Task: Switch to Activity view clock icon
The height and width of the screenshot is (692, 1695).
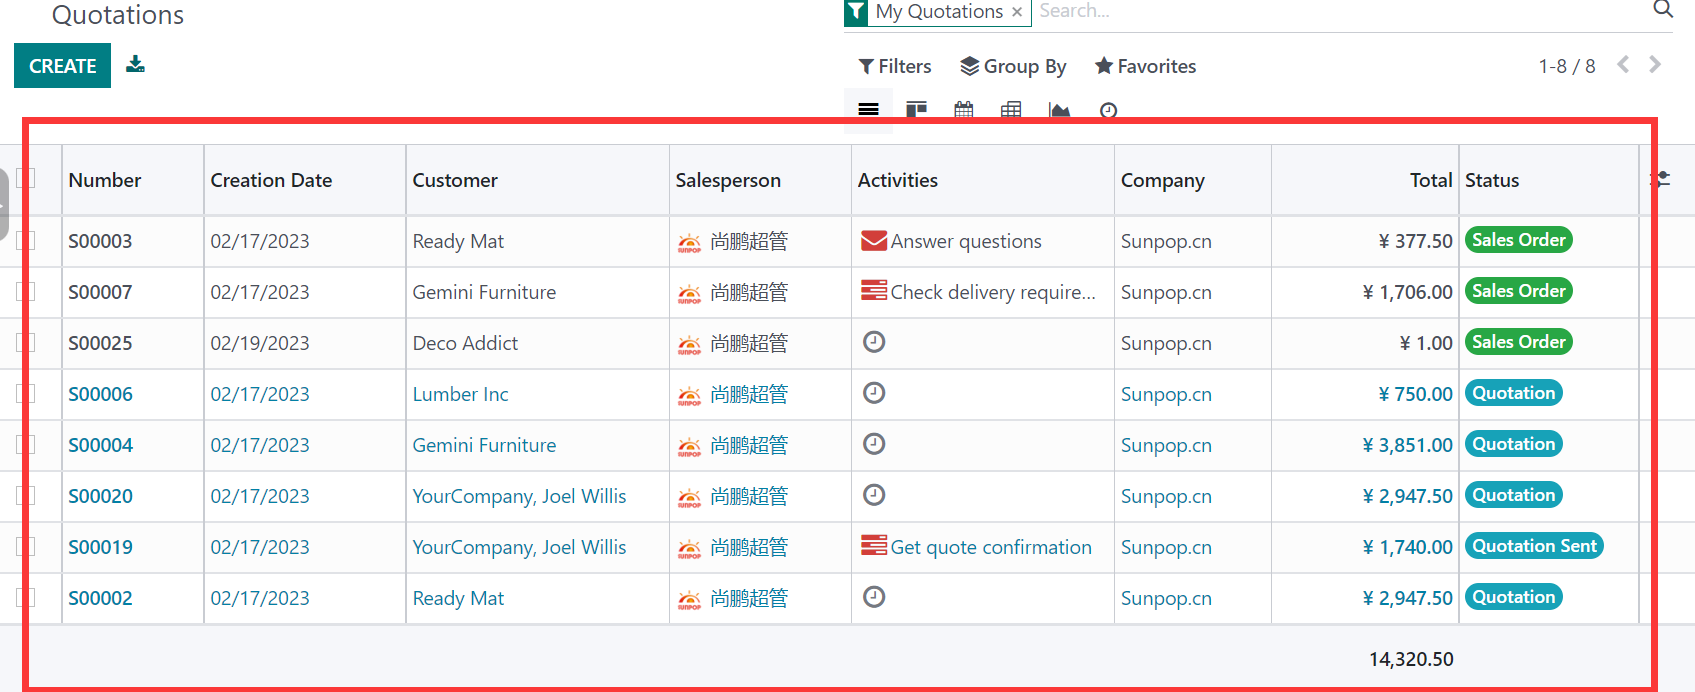Action: point(1108,110)
